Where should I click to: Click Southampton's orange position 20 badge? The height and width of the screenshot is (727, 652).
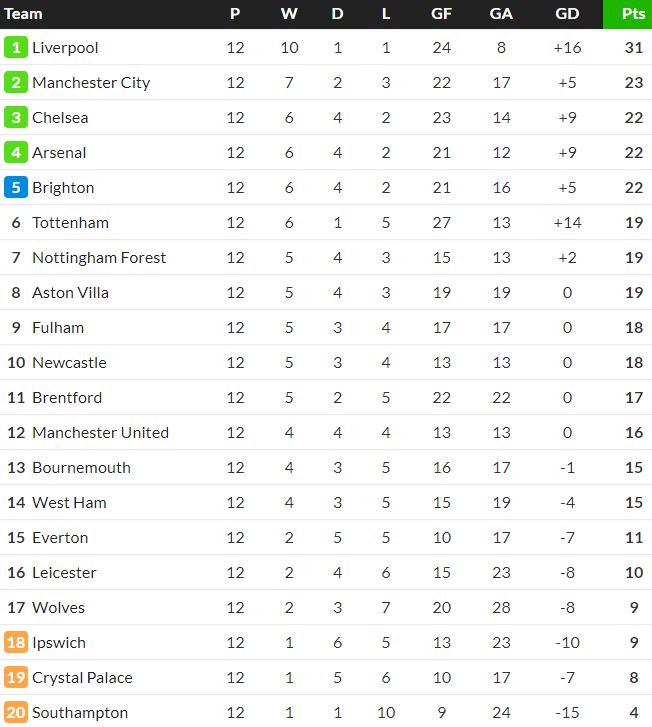tap(16, 712)
